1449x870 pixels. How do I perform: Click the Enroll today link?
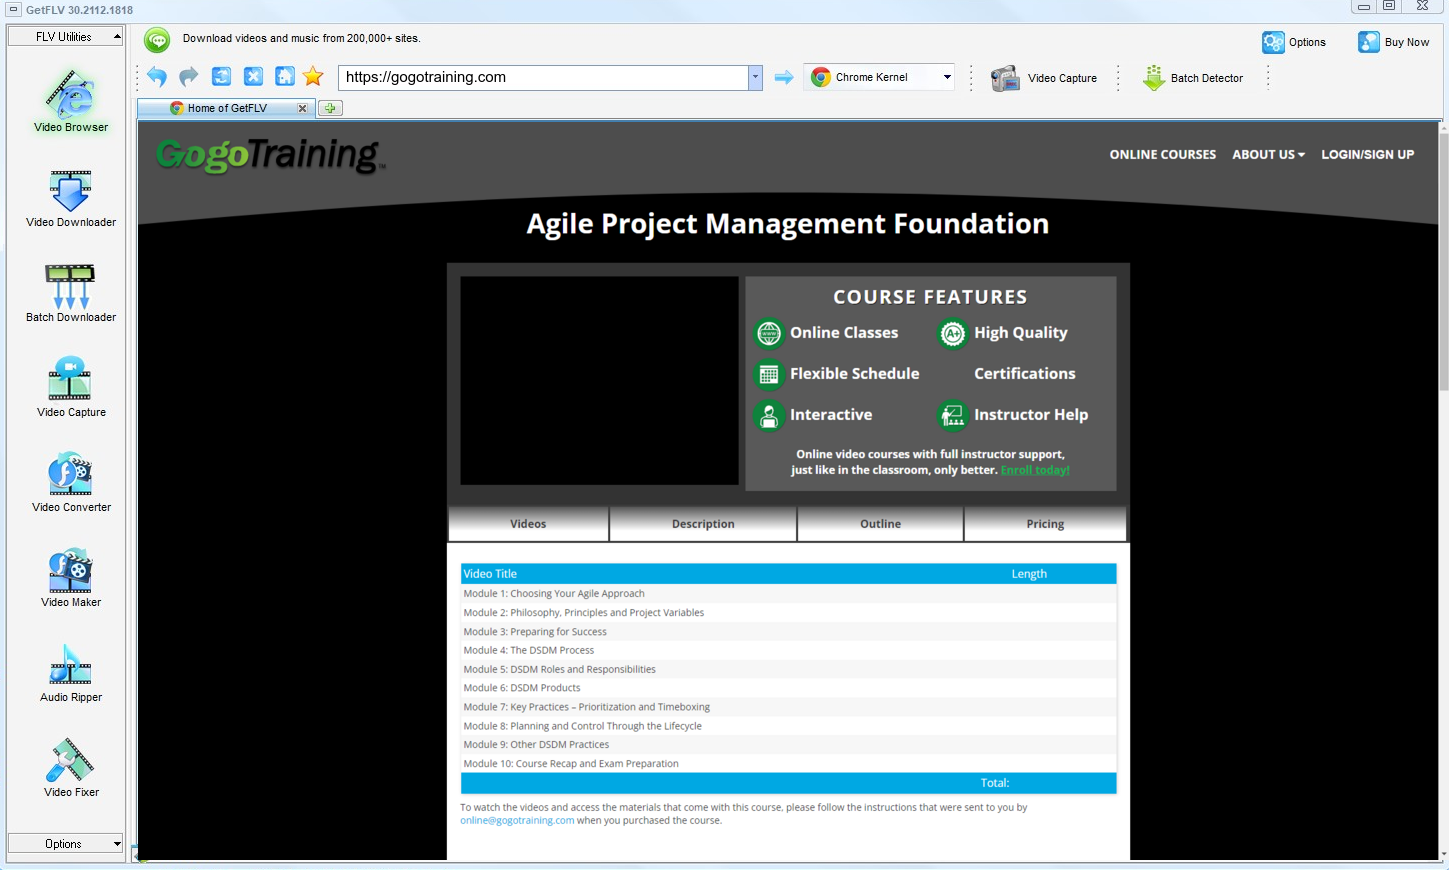tap(1035, 470)
